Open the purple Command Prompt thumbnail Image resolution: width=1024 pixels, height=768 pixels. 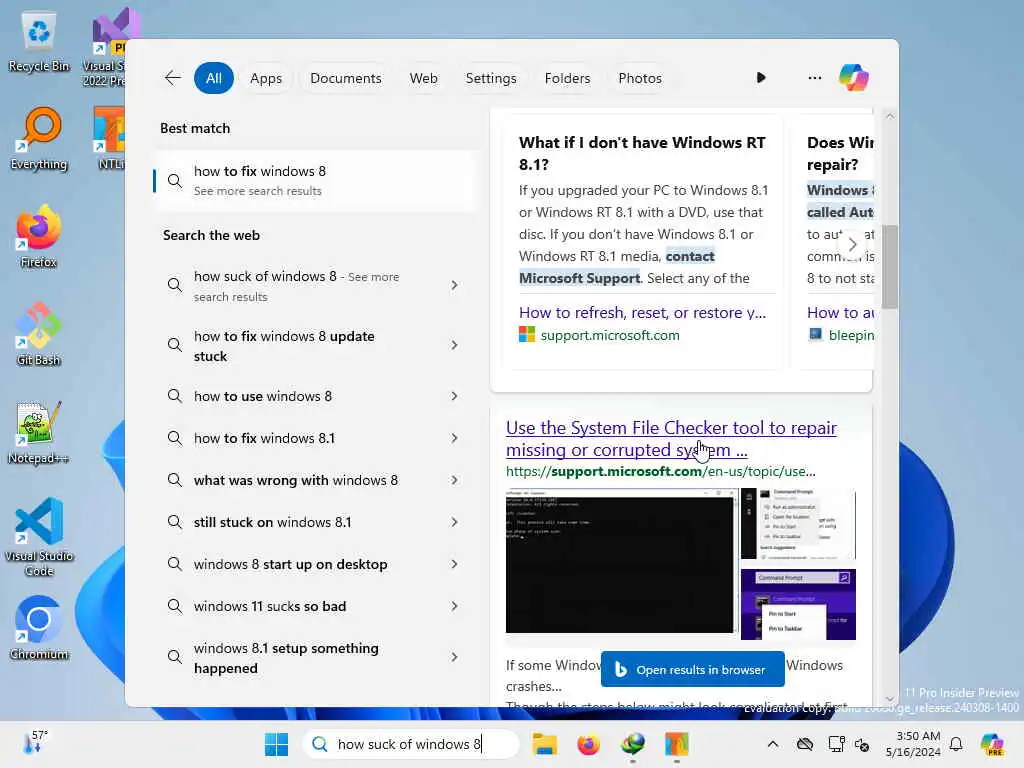click(798, 605)
